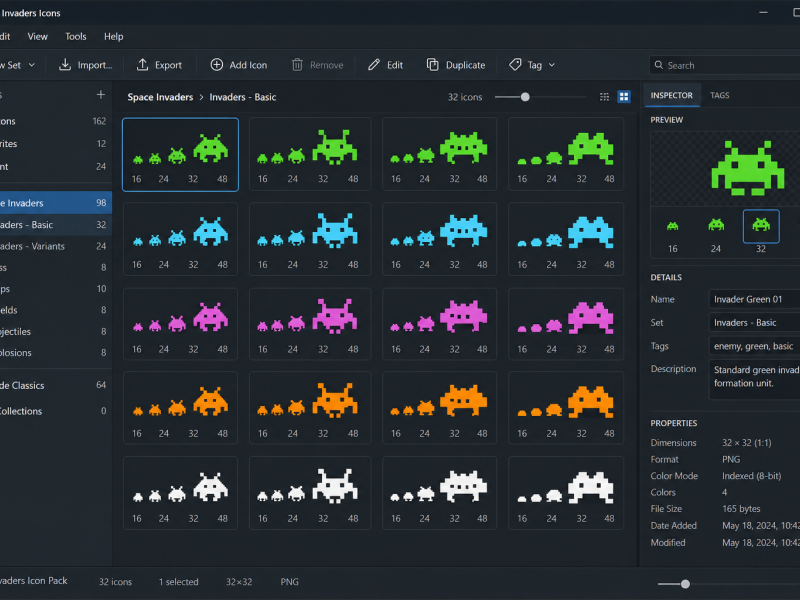Select the fourth magenta invader icon card
Viewport: 800px width, 600px height.
tap(566, 324)
